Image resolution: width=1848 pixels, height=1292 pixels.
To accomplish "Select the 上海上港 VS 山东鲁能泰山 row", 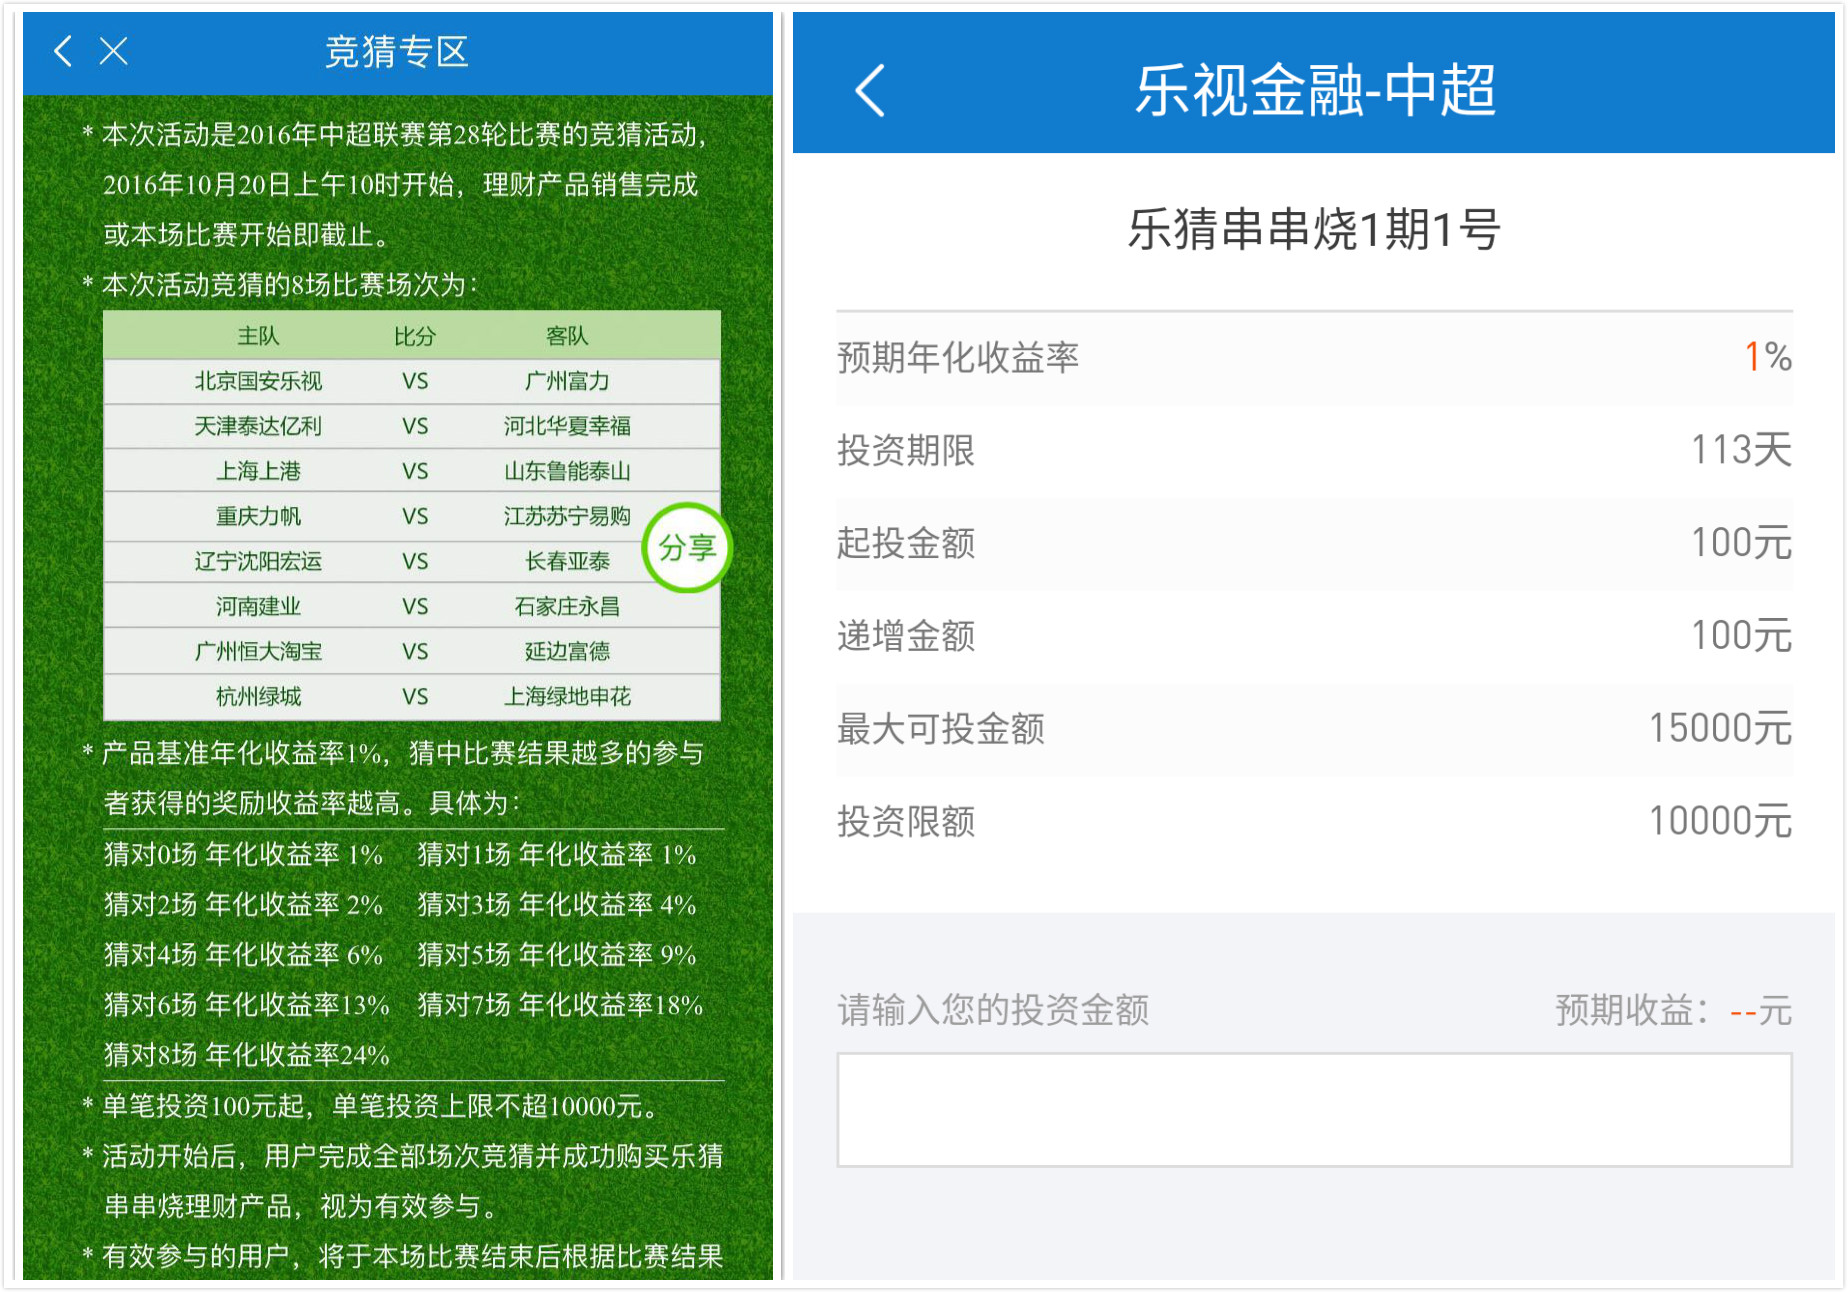I will [x=411, y=471].
